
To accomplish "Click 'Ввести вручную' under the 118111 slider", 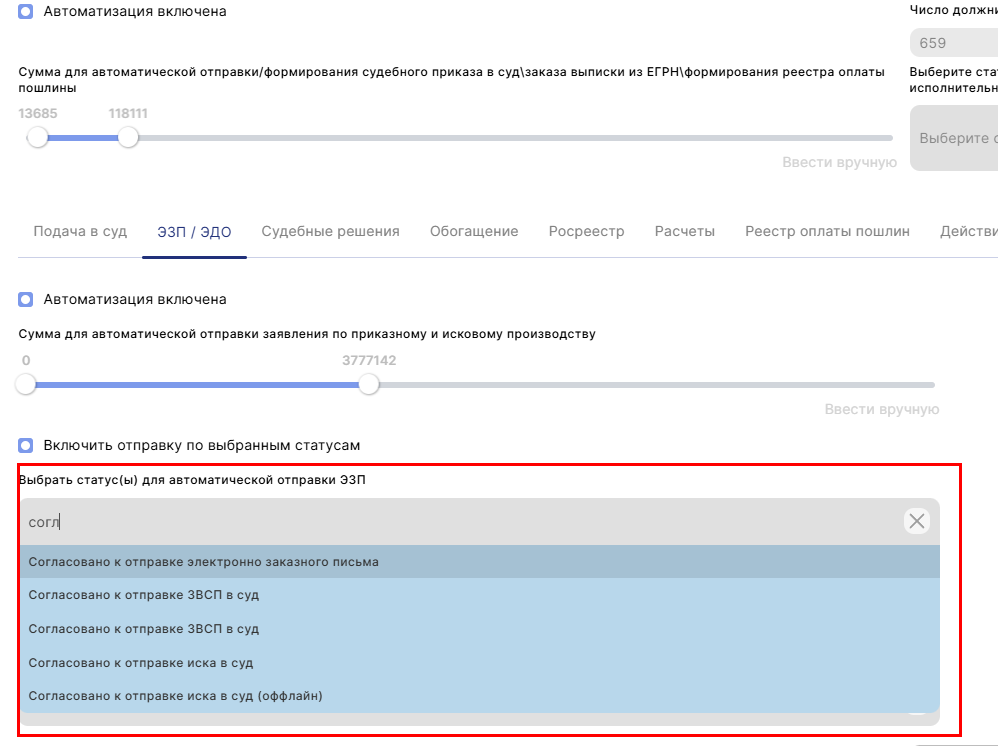I will [x=839, y=162].
